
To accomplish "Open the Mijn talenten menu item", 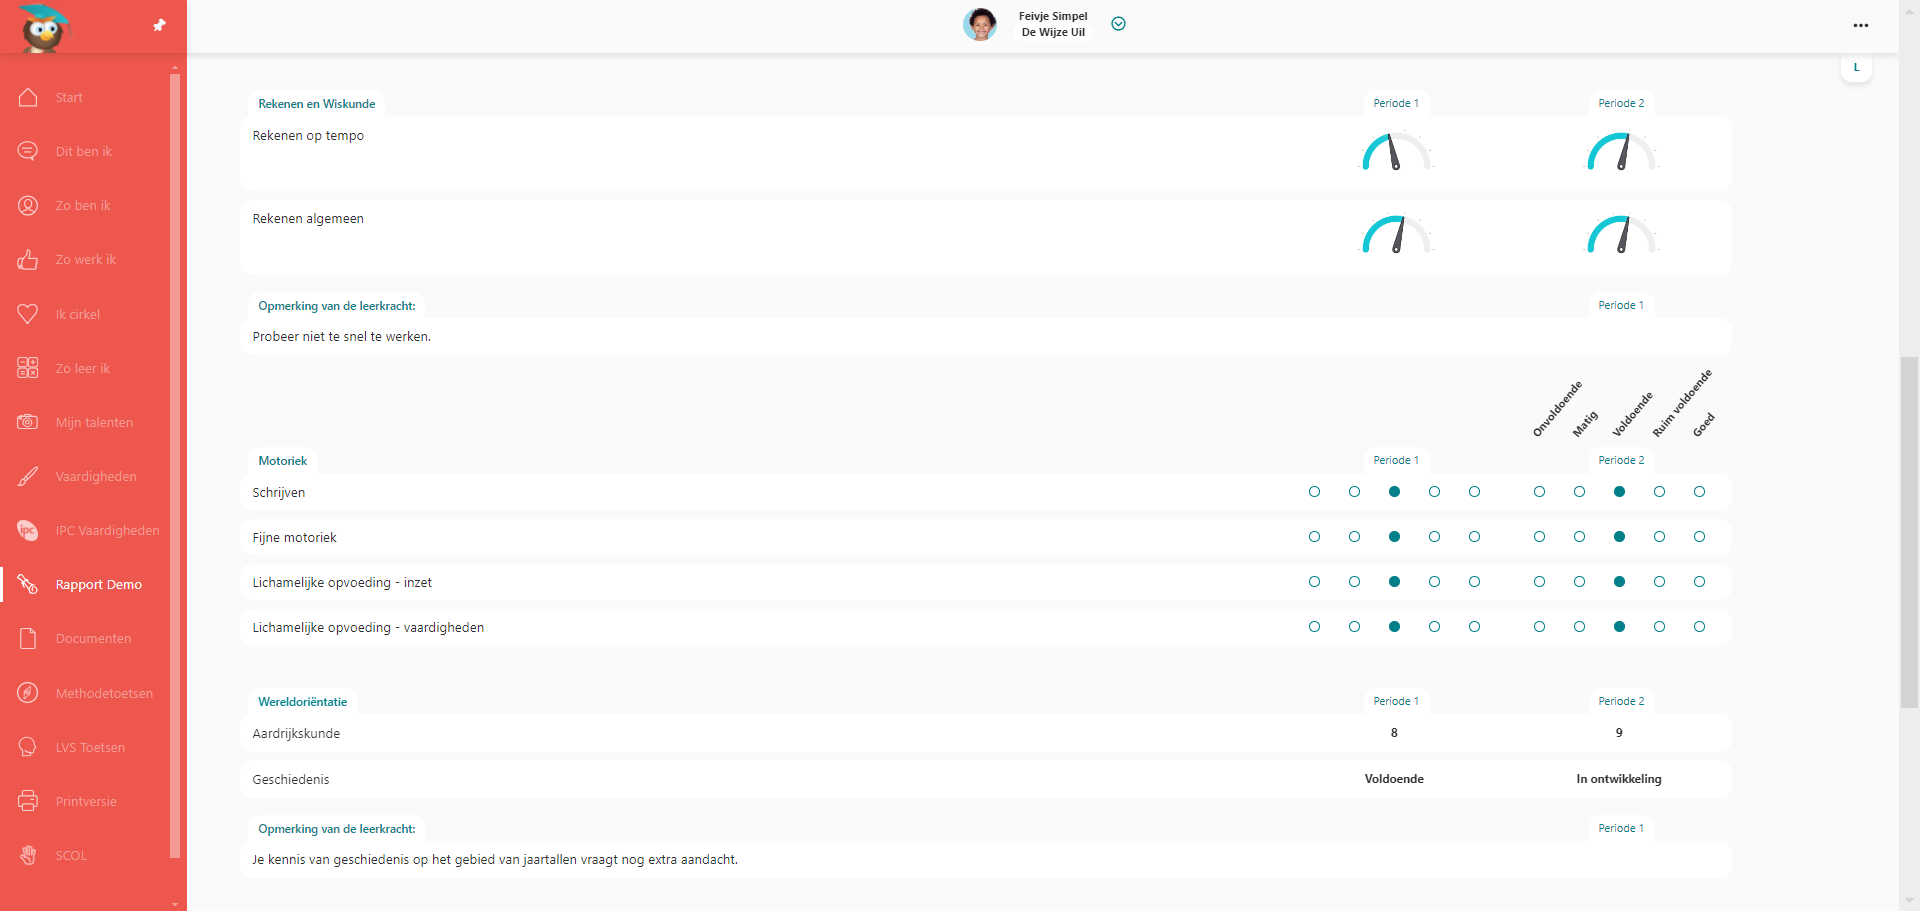I will (x=94, y=422).
